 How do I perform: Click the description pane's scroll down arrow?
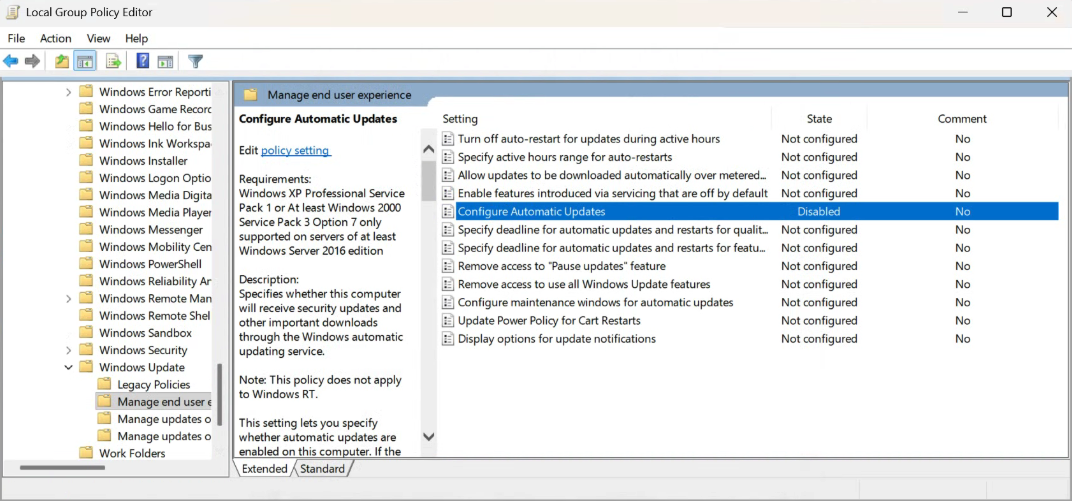[429, 437]
